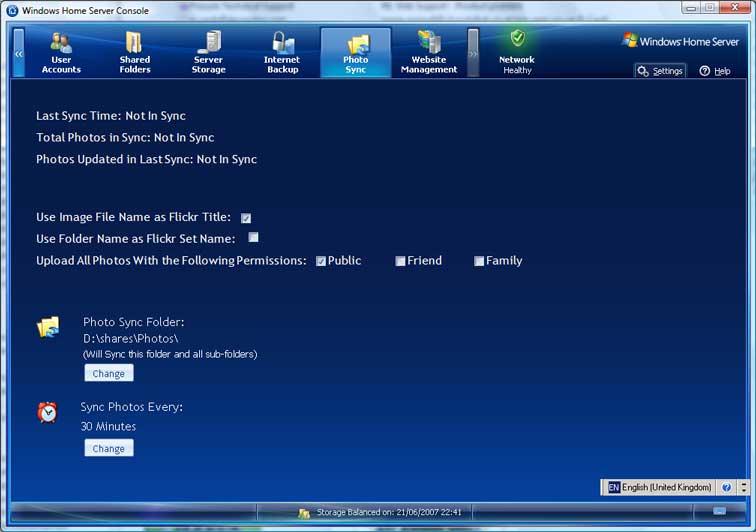Viewport: 756px width, 532px height.
Task: Open the Settings button
Action: (x=660, y=71)
